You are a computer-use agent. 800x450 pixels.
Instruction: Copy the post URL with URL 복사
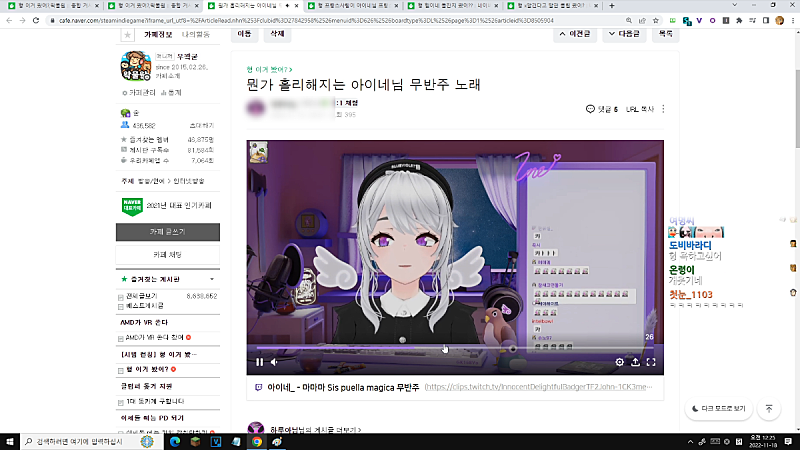click(640, 109)
